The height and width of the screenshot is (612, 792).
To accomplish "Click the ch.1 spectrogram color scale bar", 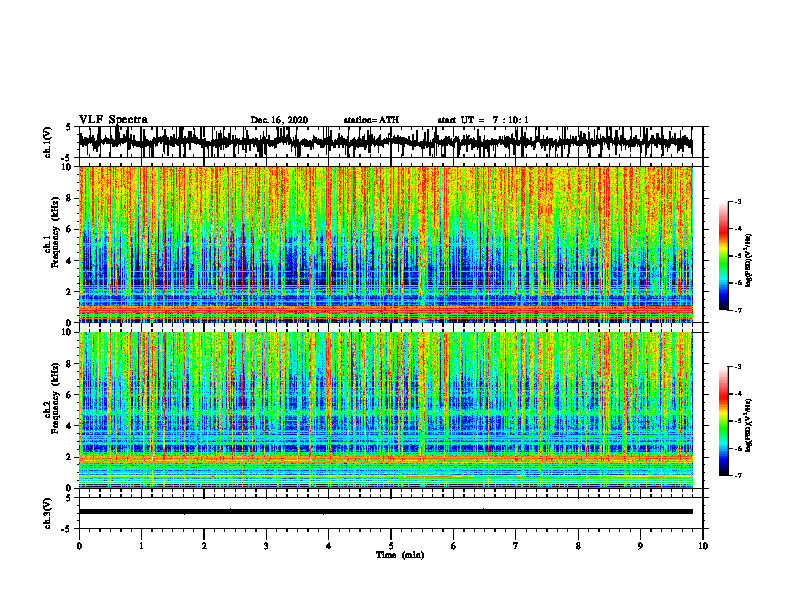I will (x=723, y=256).
